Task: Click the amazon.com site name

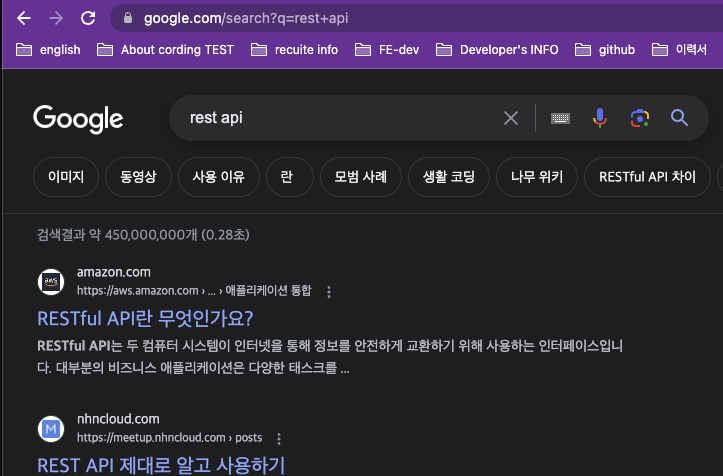Action: coord(113,272)
